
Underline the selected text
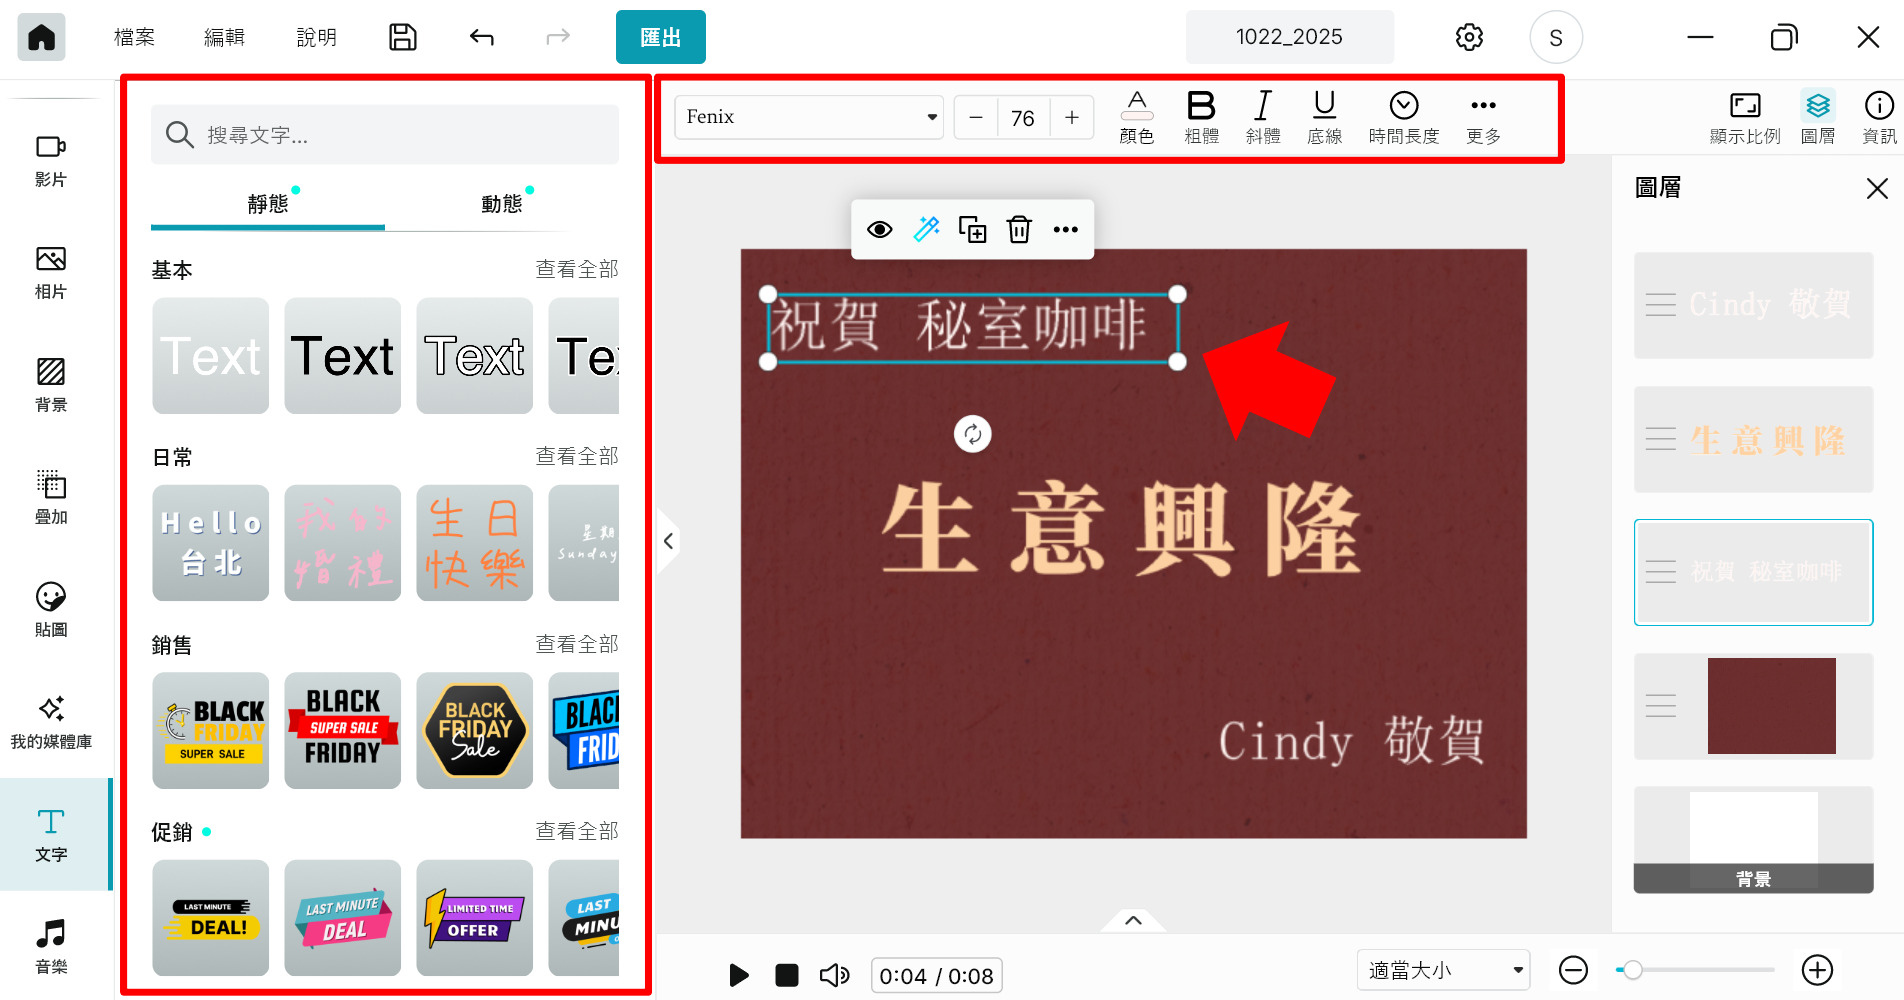point(1324,115)
